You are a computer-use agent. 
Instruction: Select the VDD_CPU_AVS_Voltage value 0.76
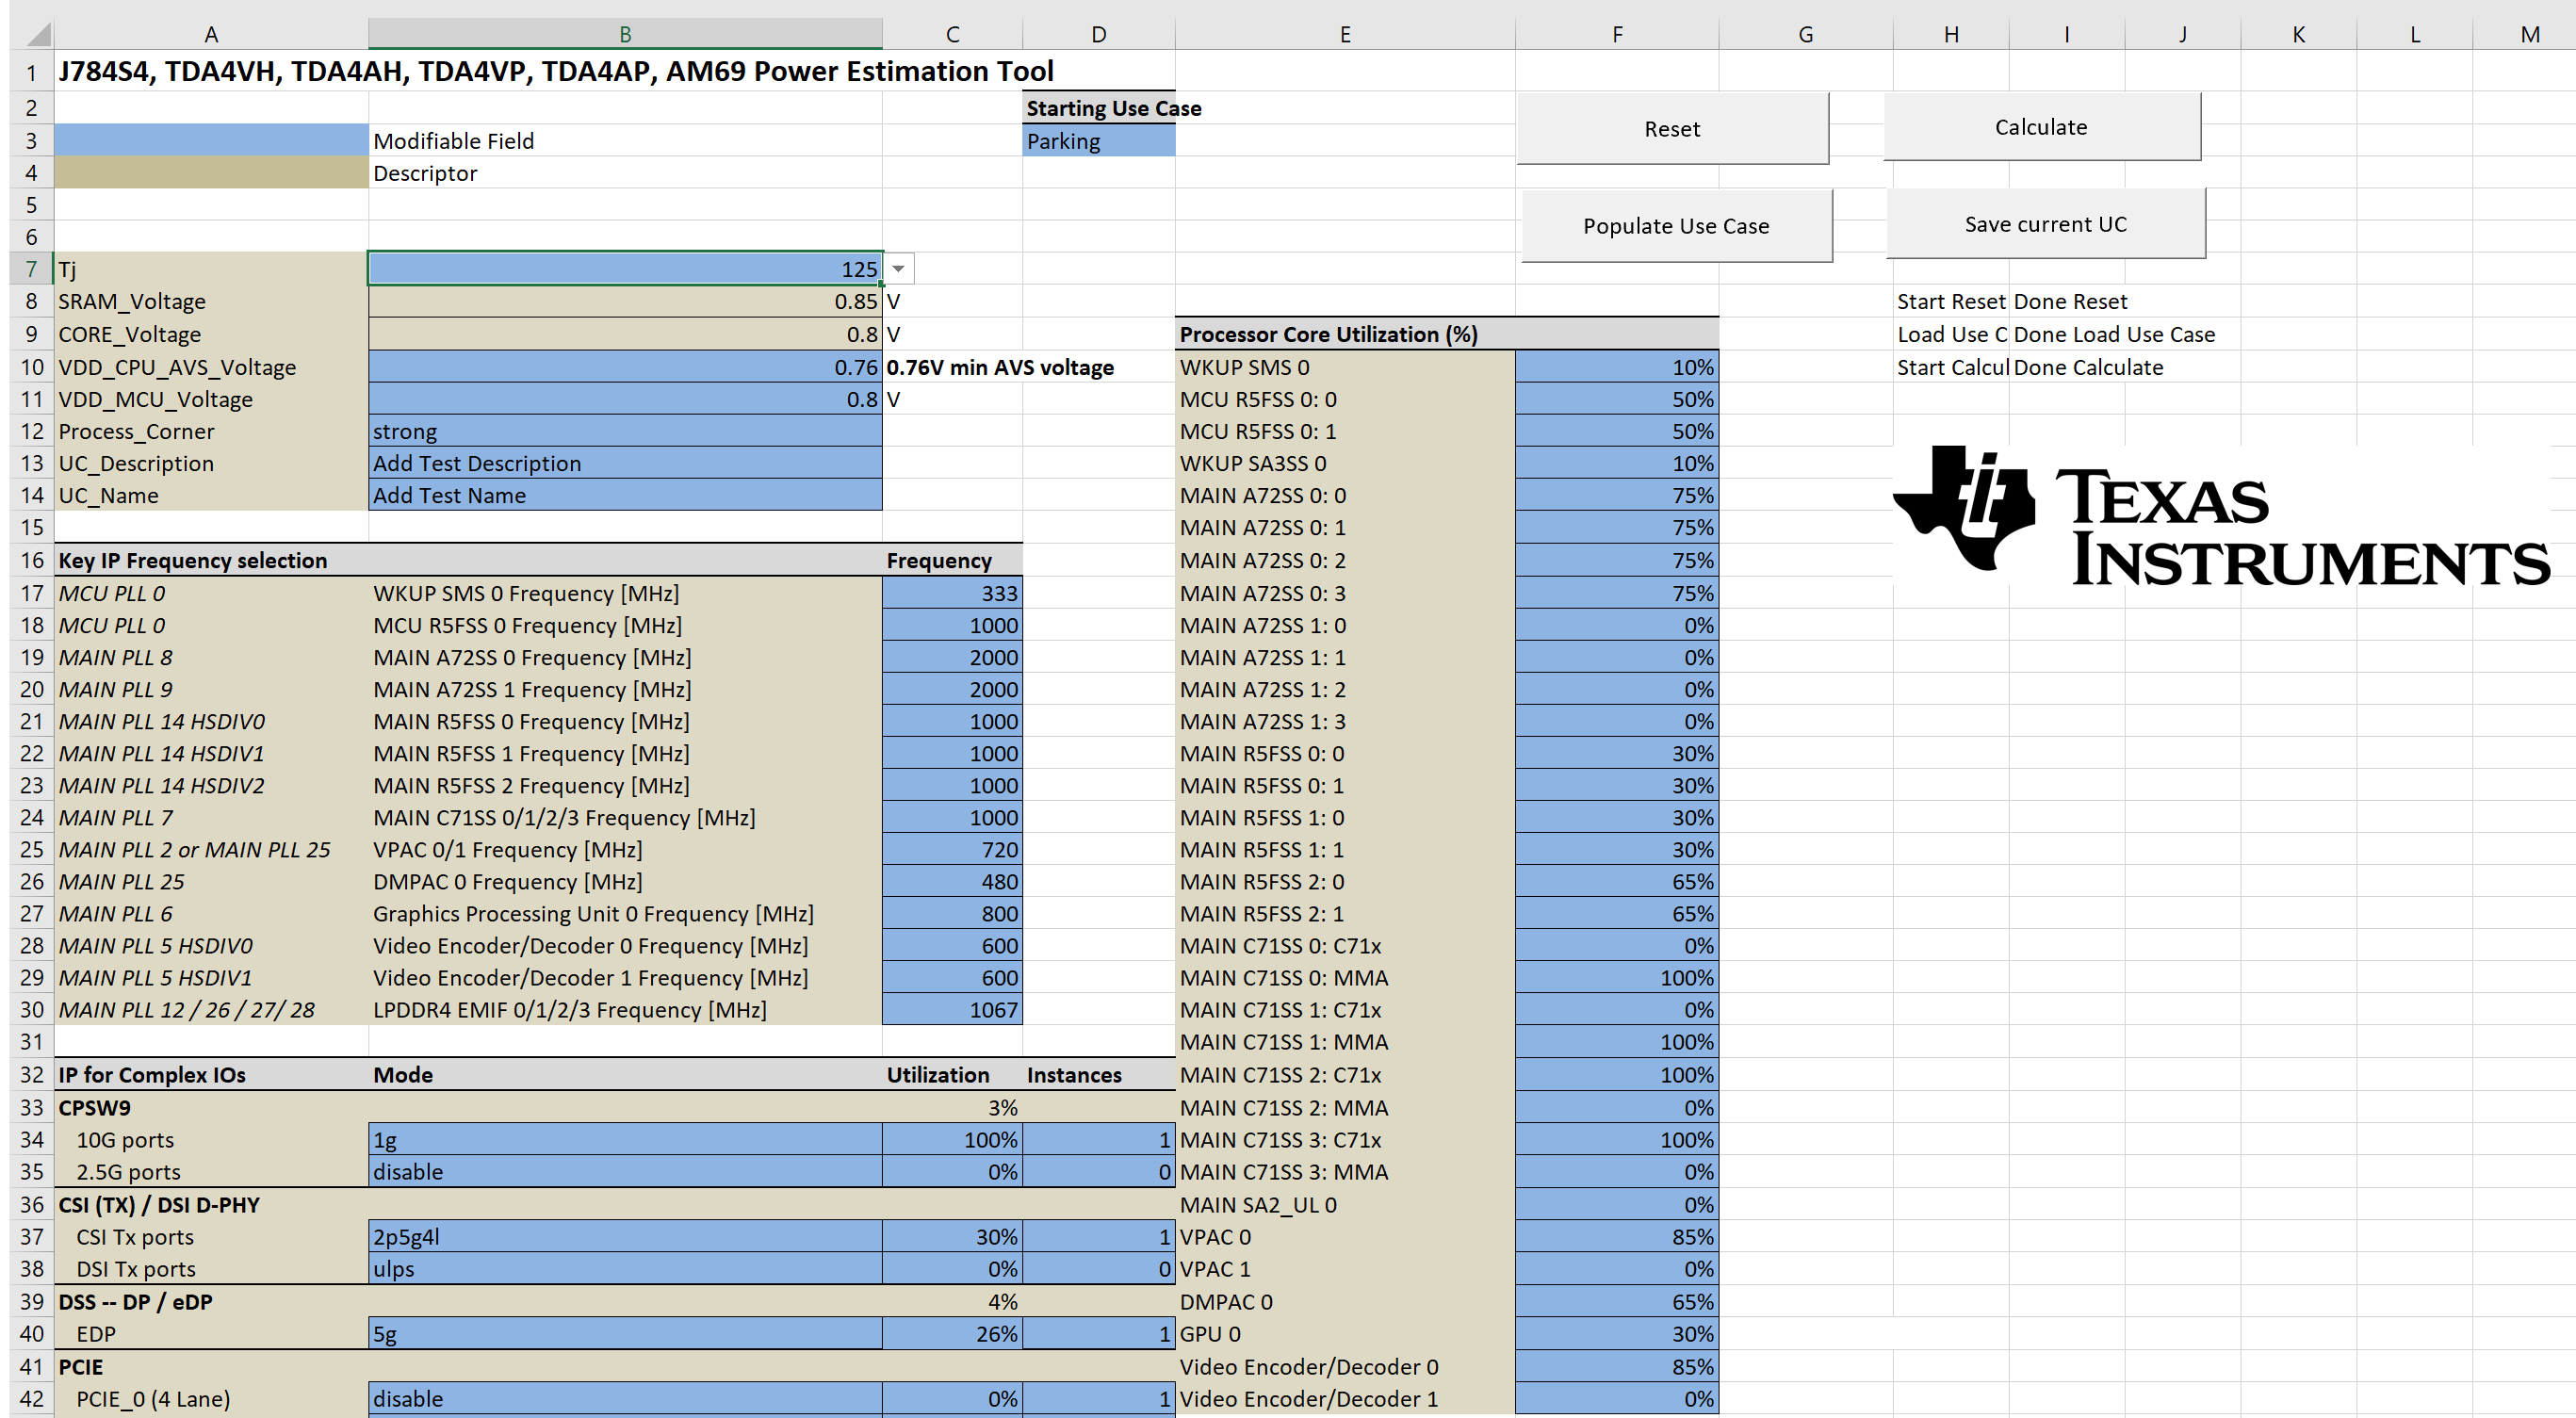pos(625,367)
